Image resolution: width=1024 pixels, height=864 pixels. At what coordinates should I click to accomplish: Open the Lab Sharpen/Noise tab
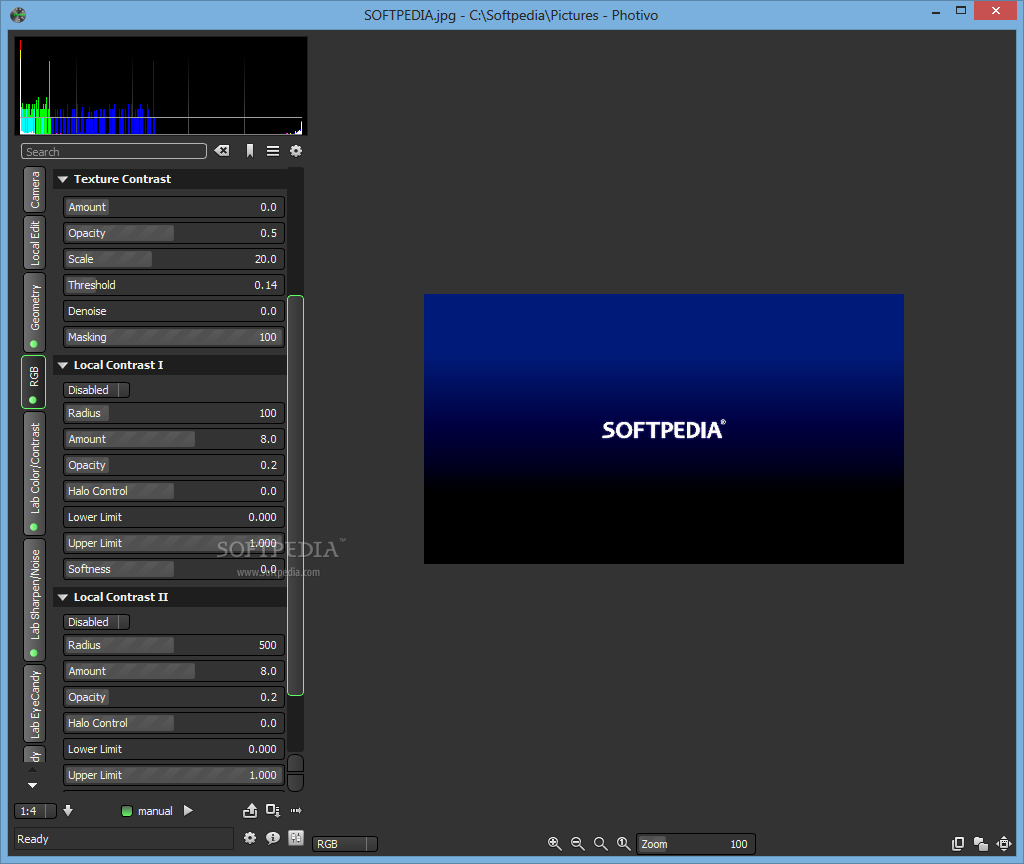coord(35,600)
